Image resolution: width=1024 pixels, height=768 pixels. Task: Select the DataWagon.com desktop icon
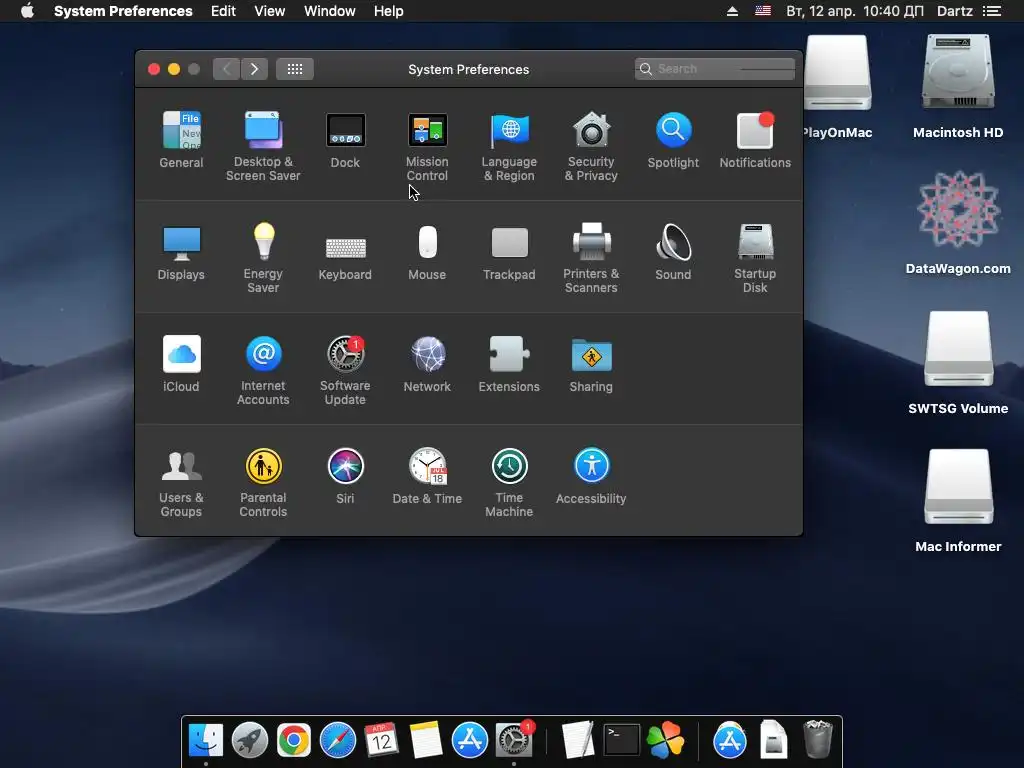(958, 223)
